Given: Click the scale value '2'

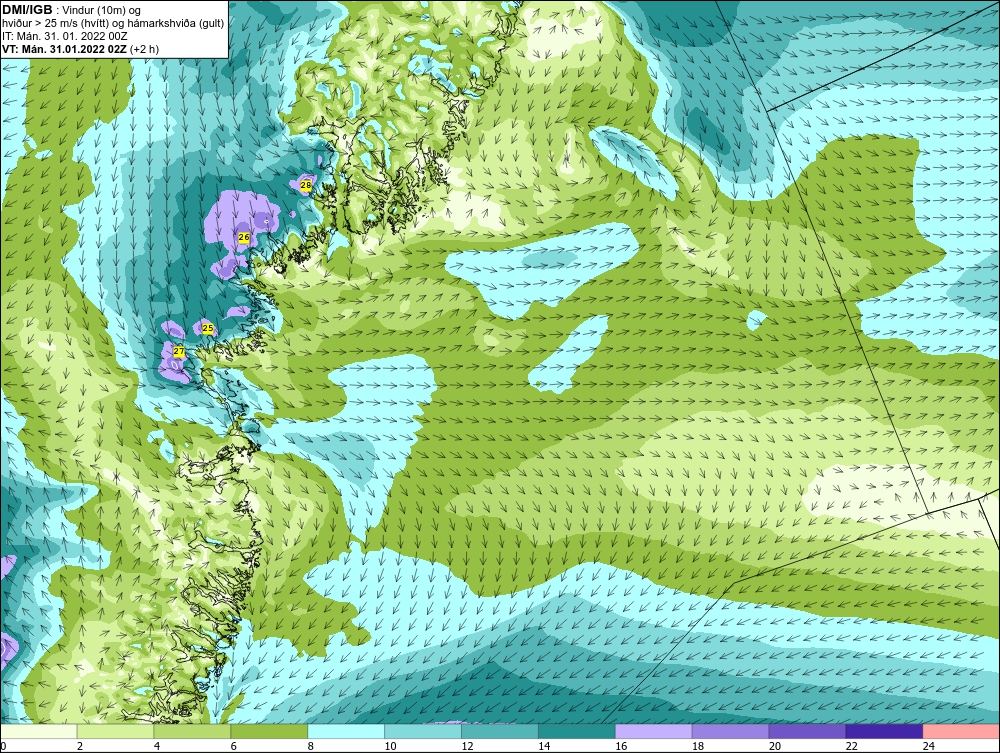Looking at the screenshot, I should point(80,746).
